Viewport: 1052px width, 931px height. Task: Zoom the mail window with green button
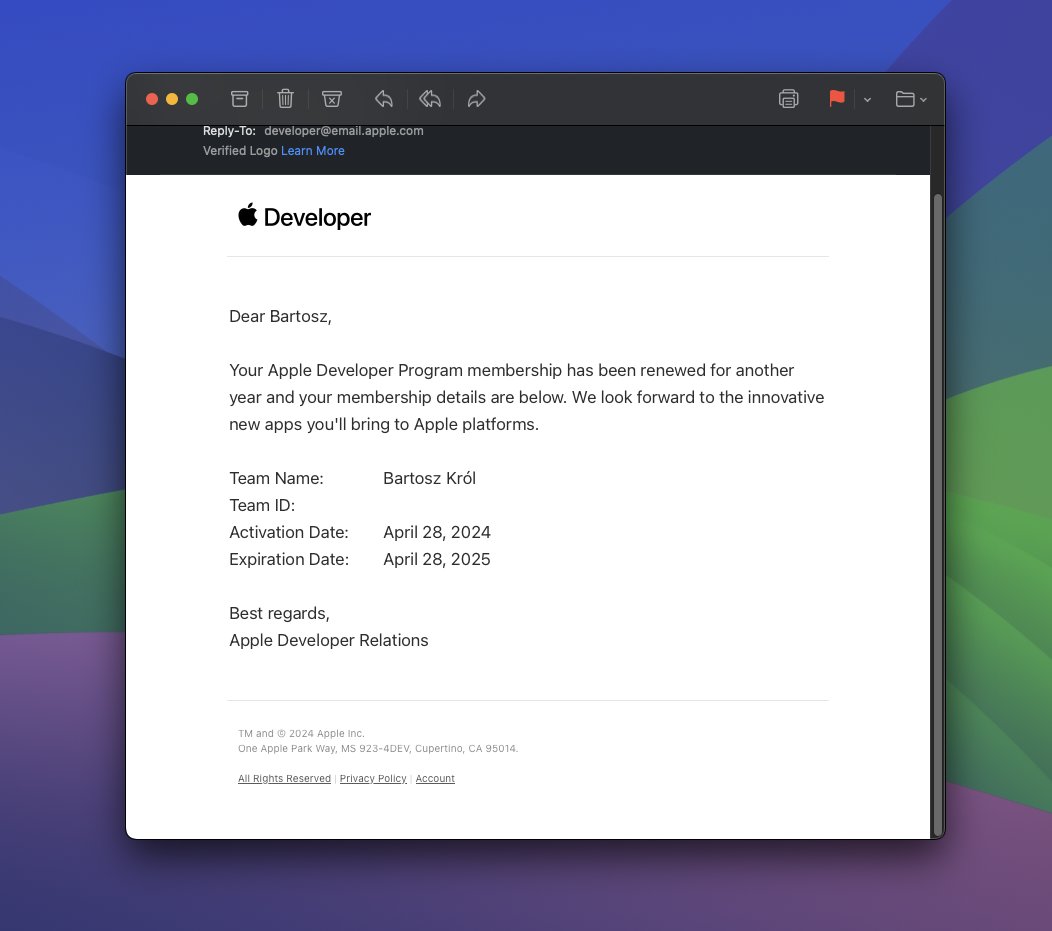coord(192,99)
